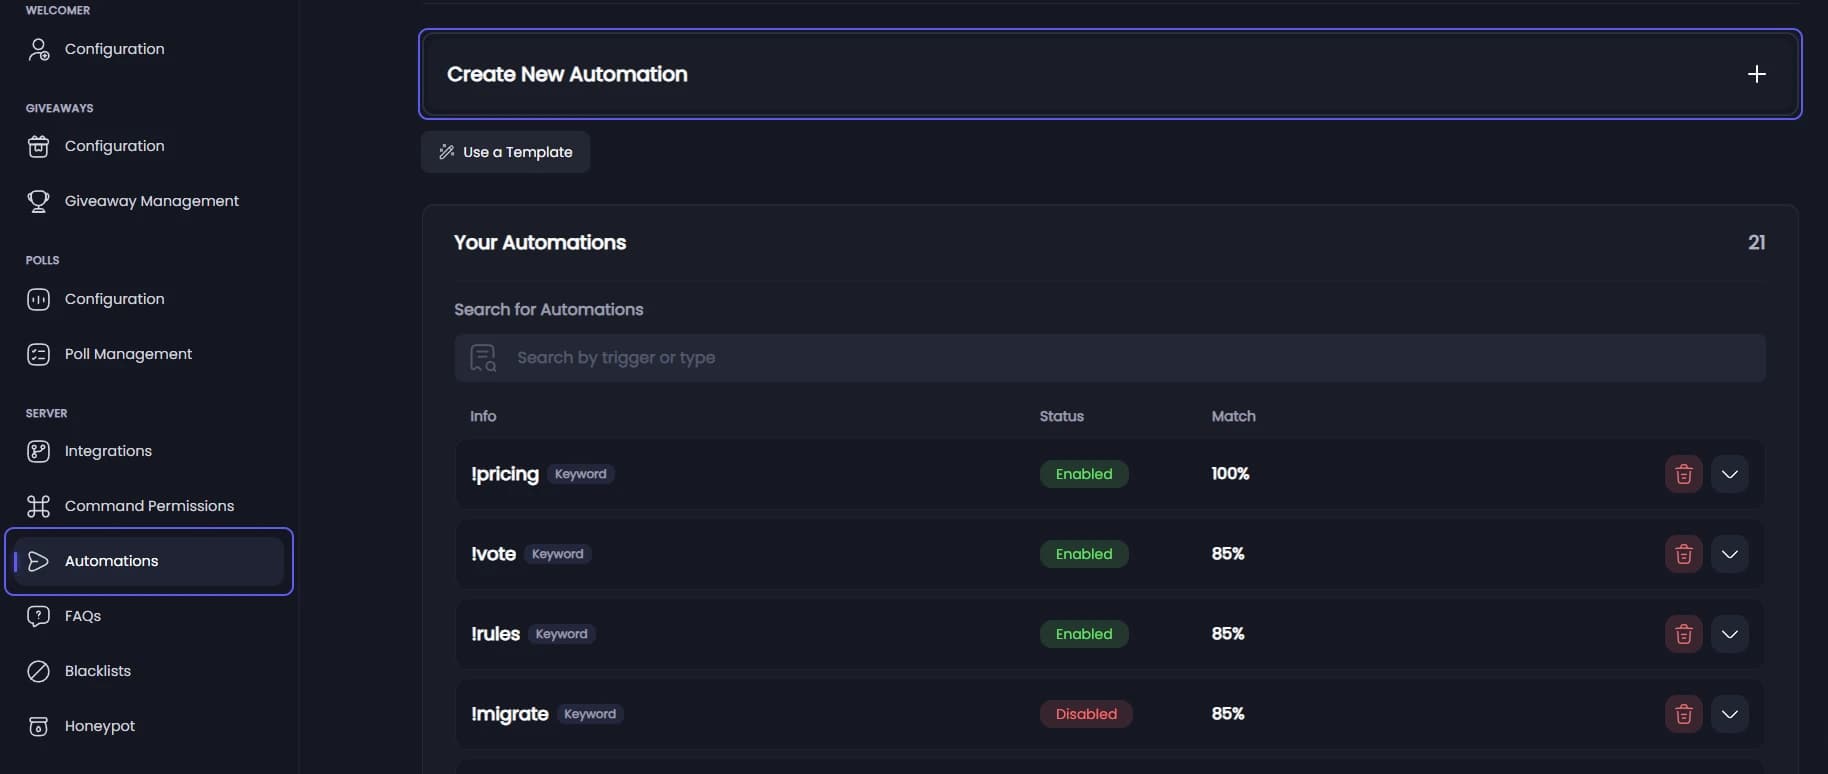
Task: Click the Use a Template button
Action: tap(505, 152)
